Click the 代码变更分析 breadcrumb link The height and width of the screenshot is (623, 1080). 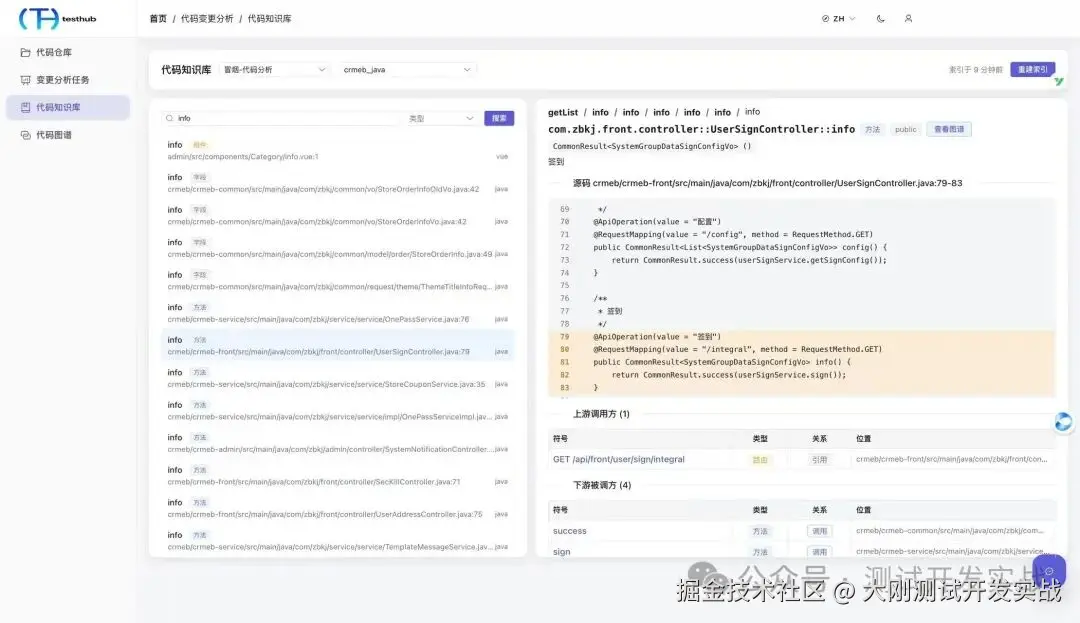[207, 19]
